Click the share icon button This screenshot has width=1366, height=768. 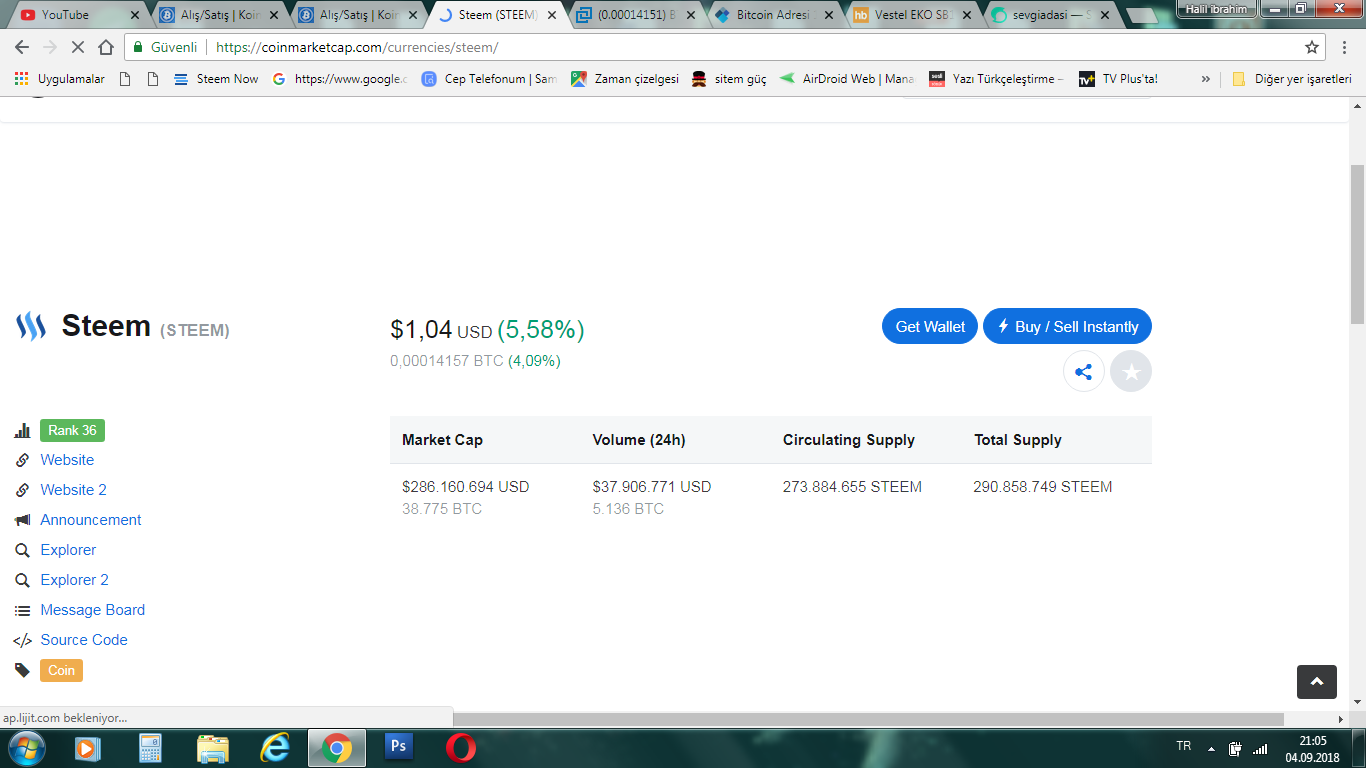(x=1083, y=372)
